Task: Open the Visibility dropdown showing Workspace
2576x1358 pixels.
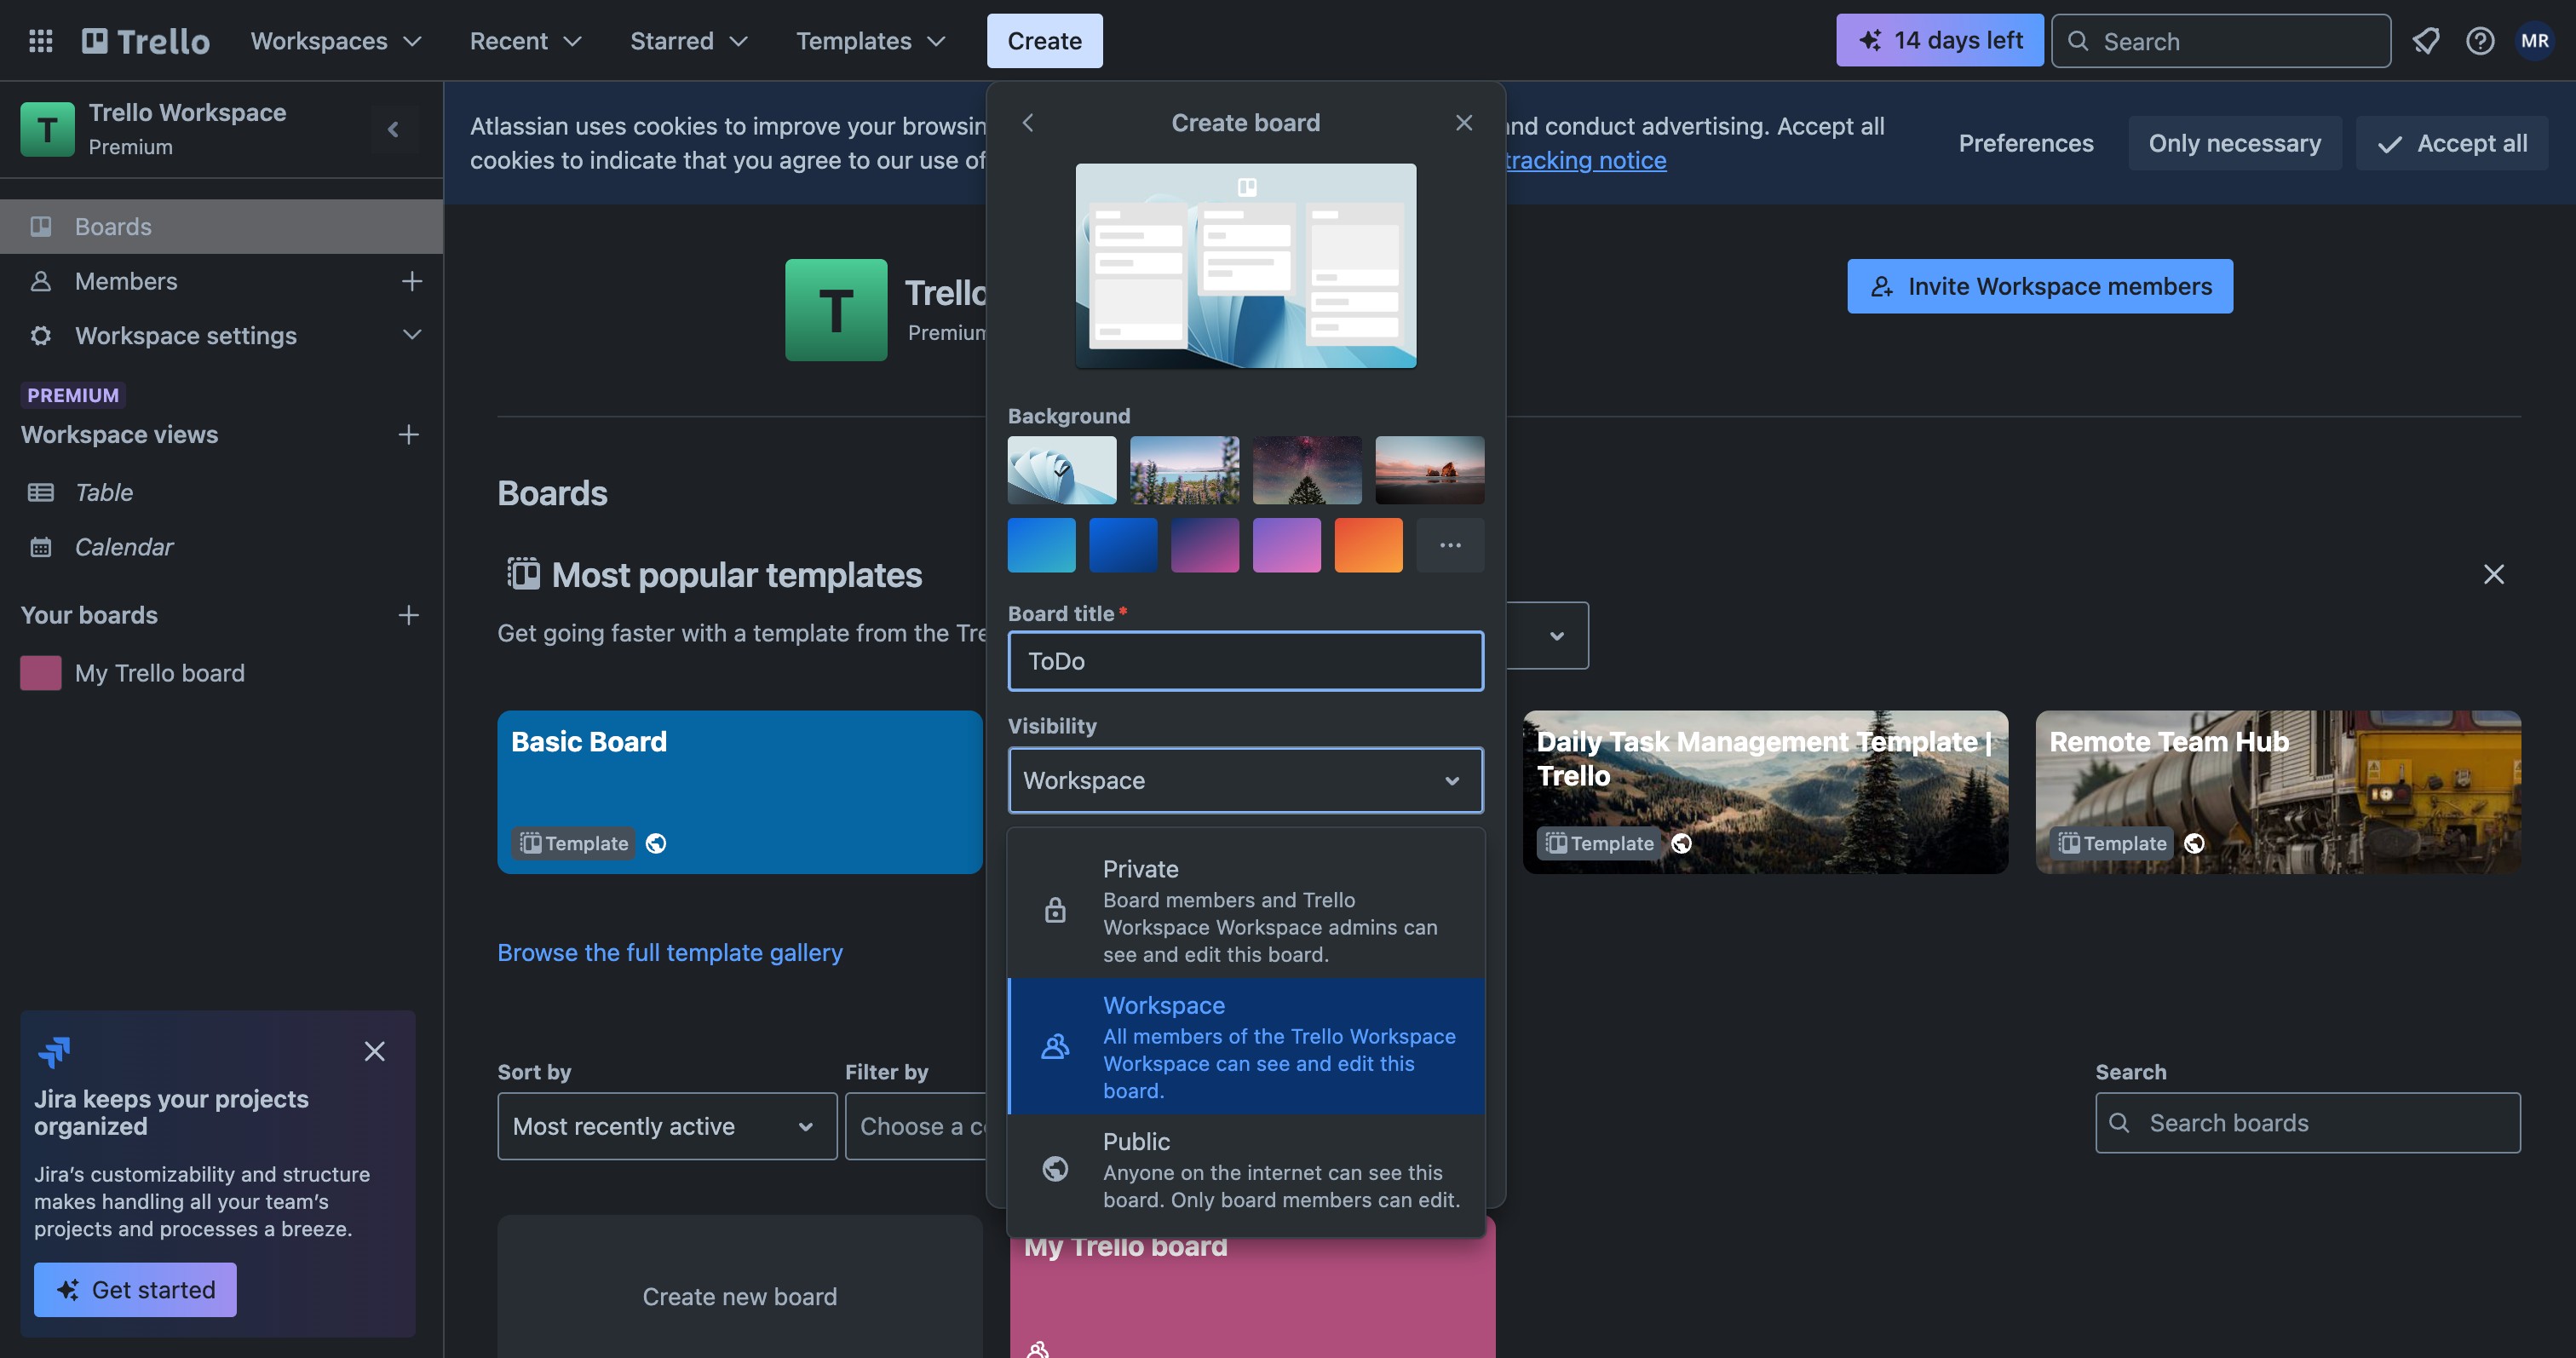Action: pos(1245,780)
